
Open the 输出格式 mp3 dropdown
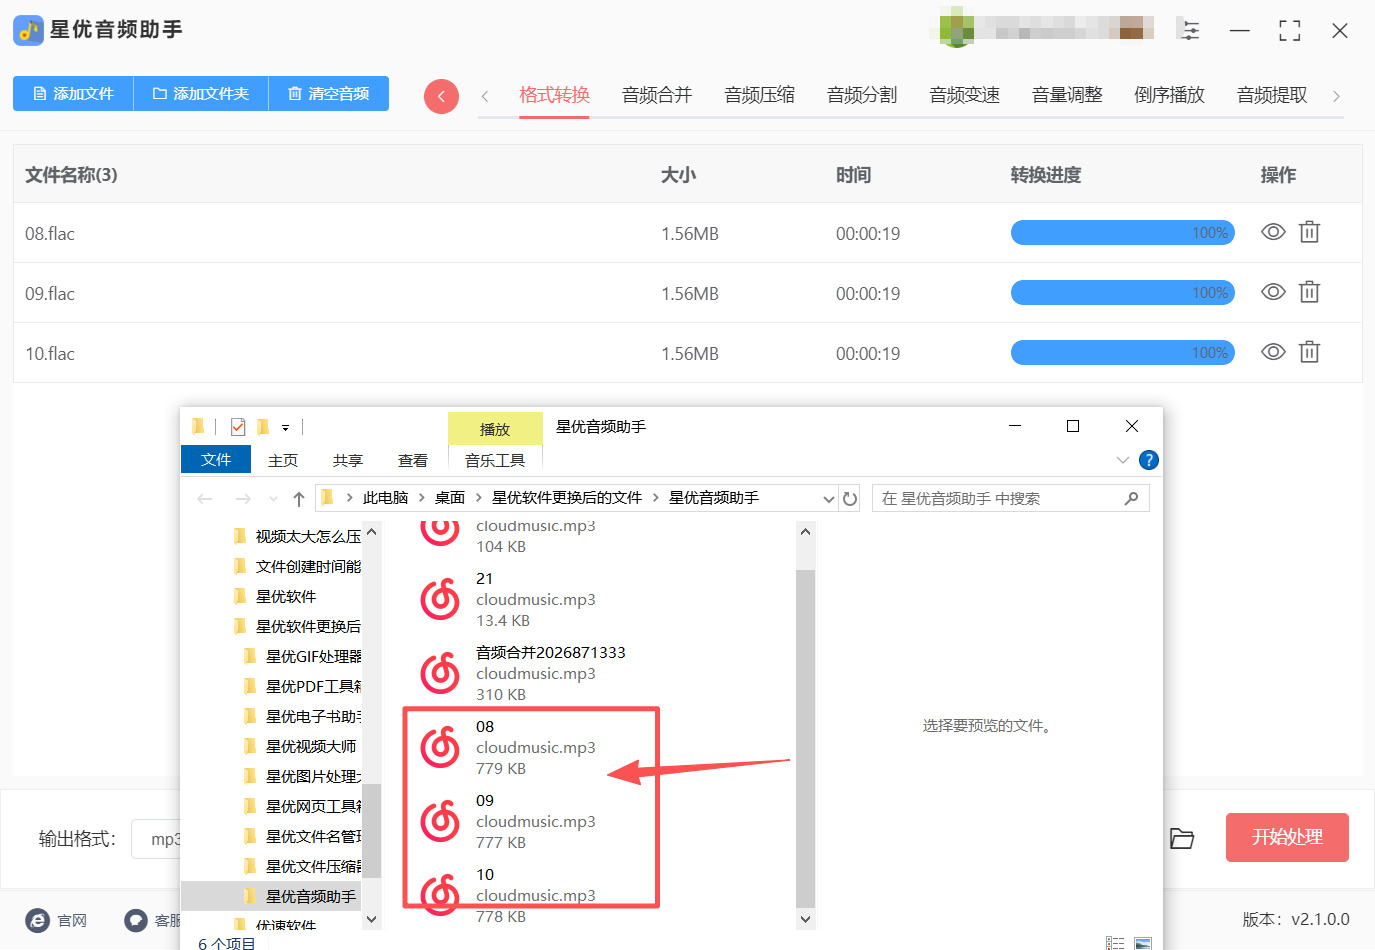157,839
